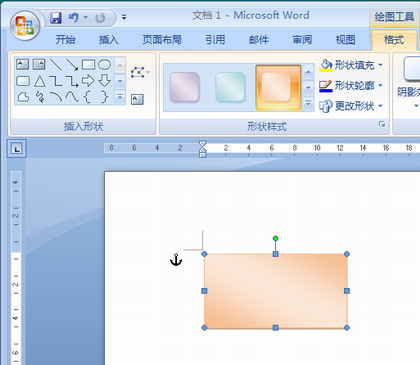Select the vertical text box shape
420x365 pixels.
[x=39, y=64]
